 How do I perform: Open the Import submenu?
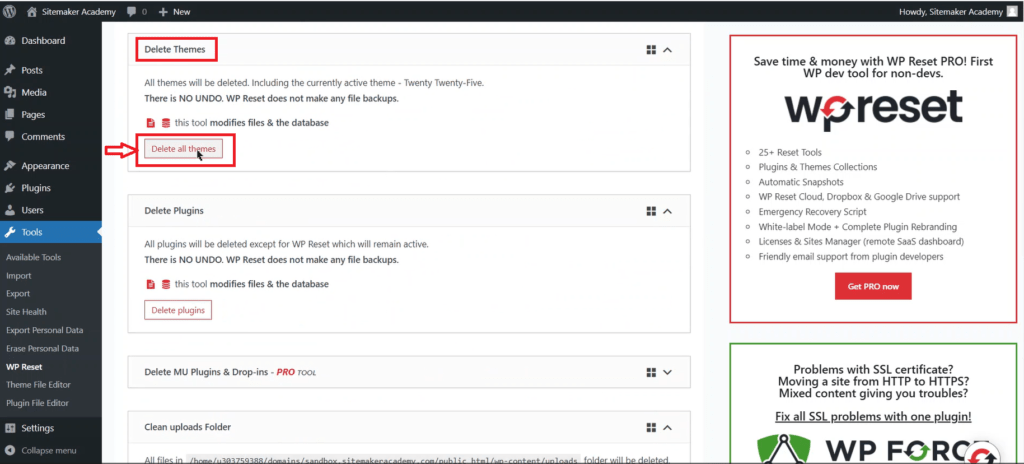pyautogui.click(x=18, y=276)
